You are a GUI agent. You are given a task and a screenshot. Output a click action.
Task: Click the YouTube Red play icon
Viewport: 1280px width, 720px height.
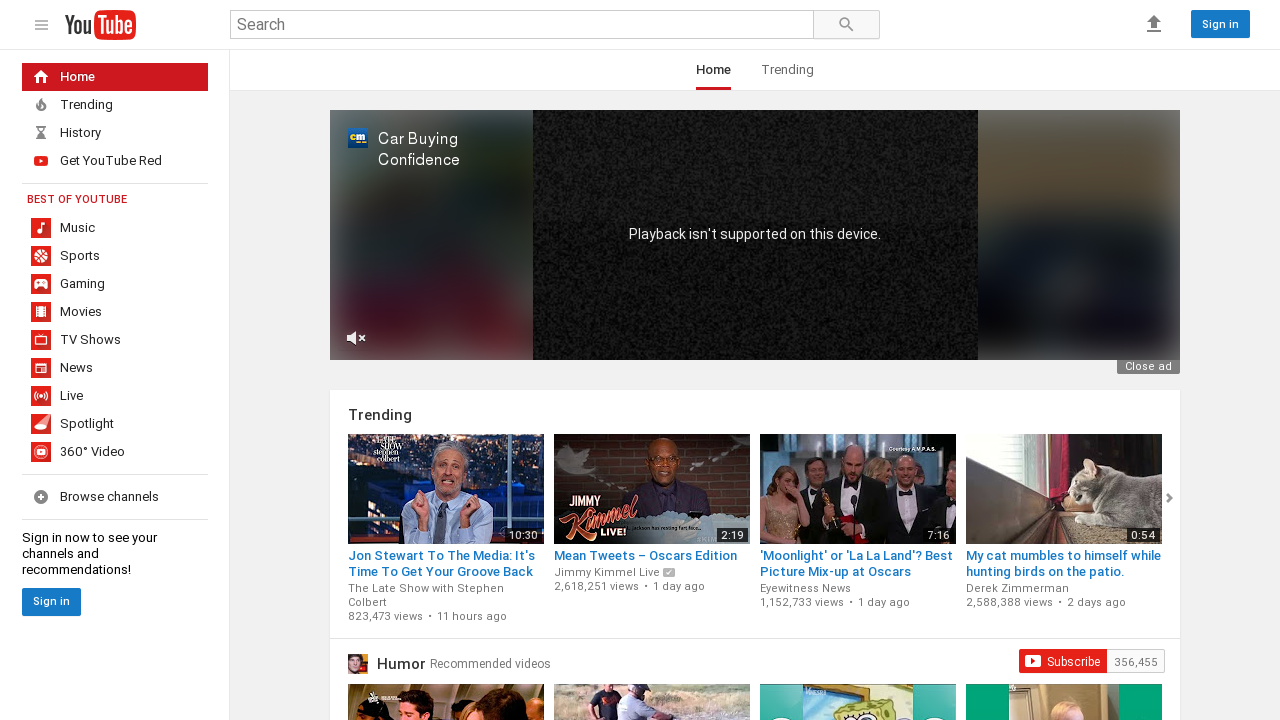click(x=41, y=161)
